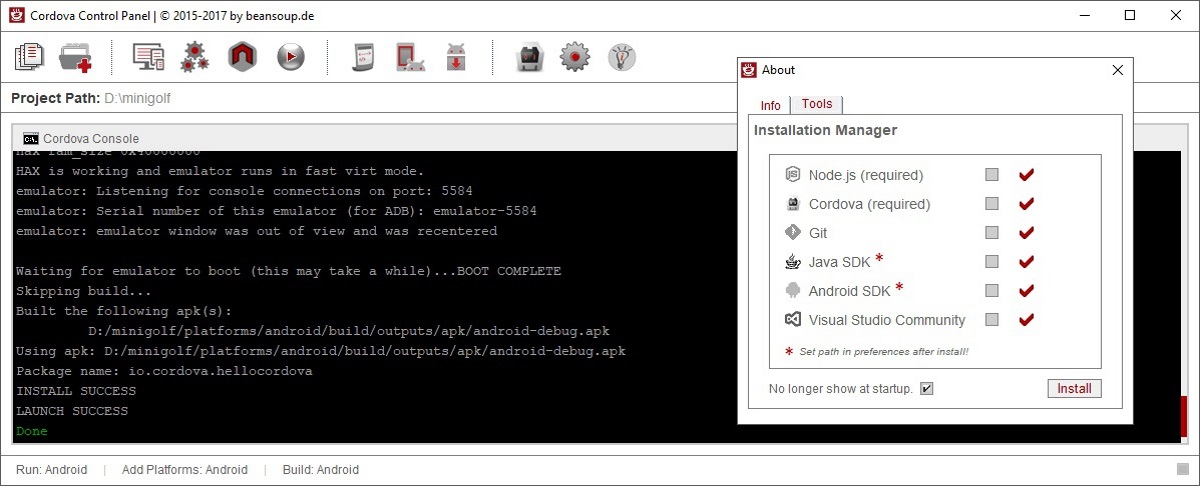This screenshot has height=486, width=1200.
Task: Tick the Node.js (required) checkbox
Action: click(x=992, y=175)
